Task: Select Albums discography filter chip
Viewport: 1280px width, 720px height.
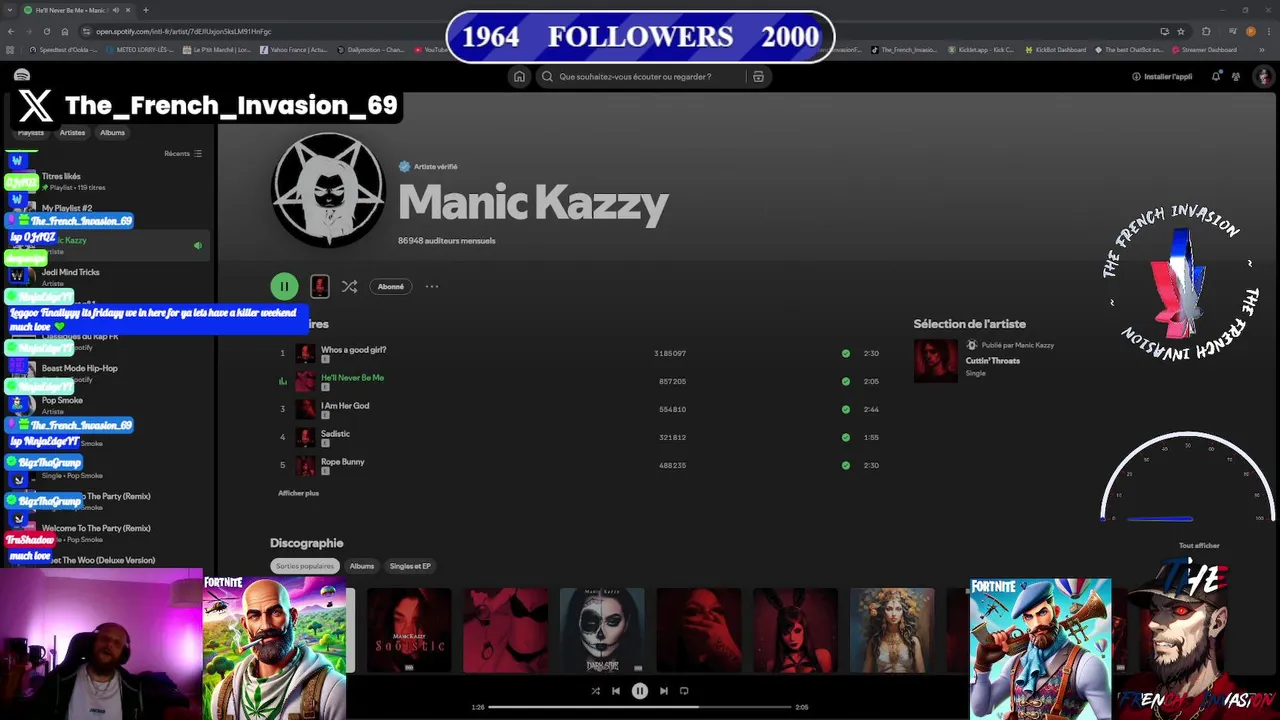Action: click(362, 566)
